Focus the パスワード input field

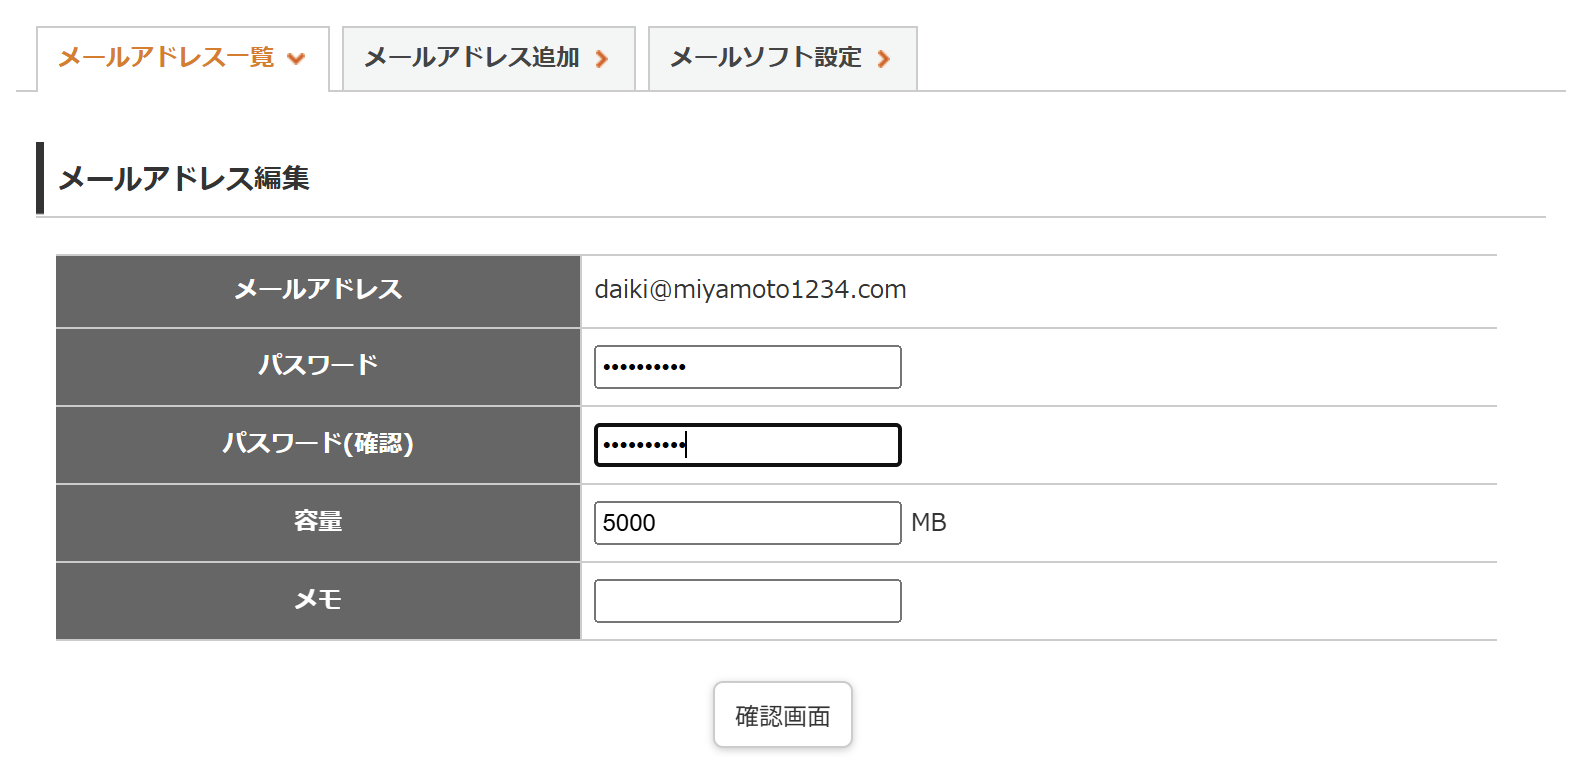coord(747,367)
